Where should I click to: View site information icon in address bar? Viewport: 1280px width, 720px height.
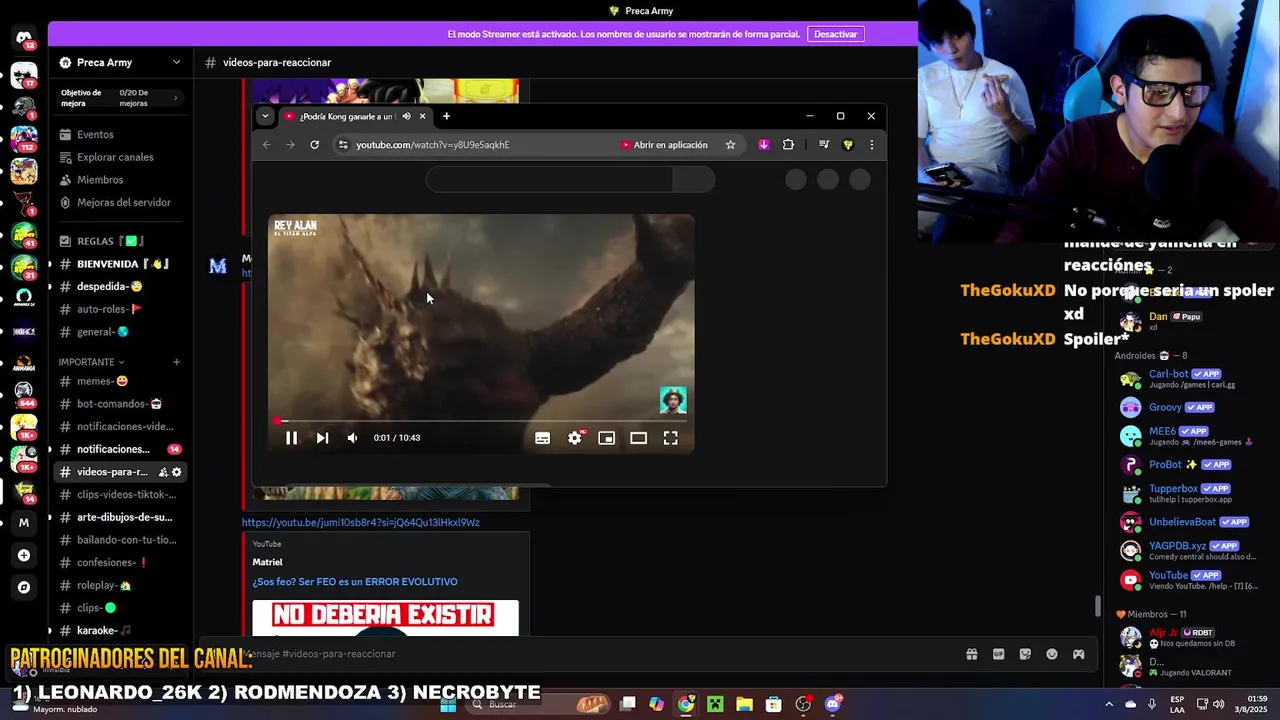click(343, 145)
